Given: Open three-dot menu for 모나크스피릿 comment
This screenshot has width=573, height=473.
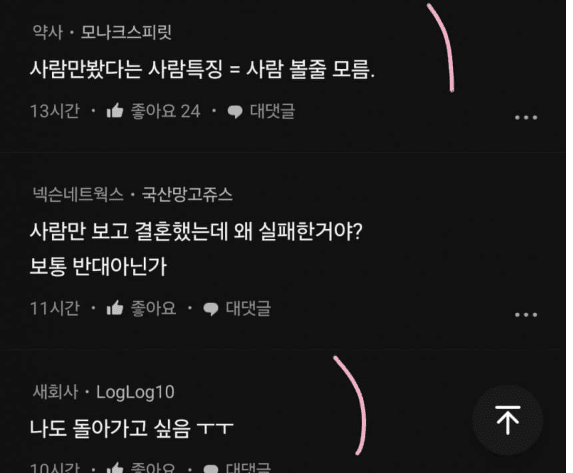Looking at the screenshot, I should click(526, 117).
